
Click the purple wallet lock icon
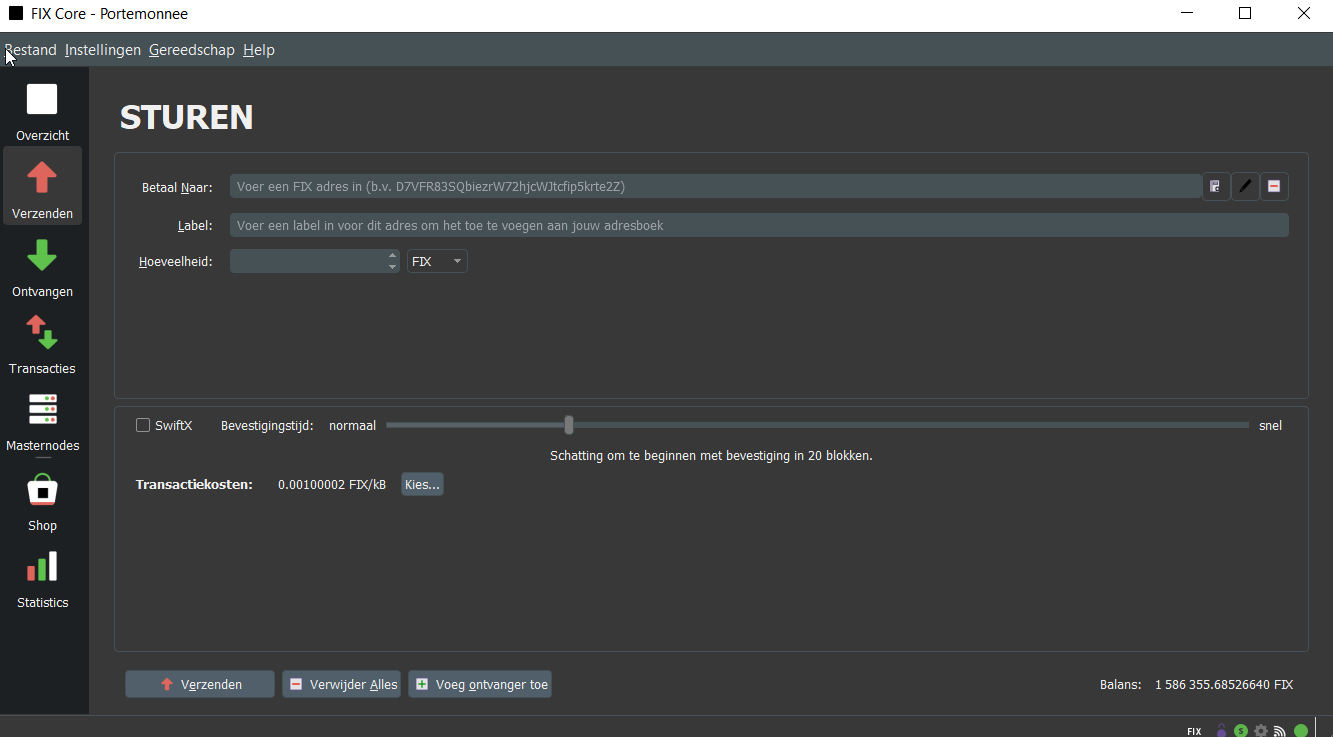click(1221, 730)
